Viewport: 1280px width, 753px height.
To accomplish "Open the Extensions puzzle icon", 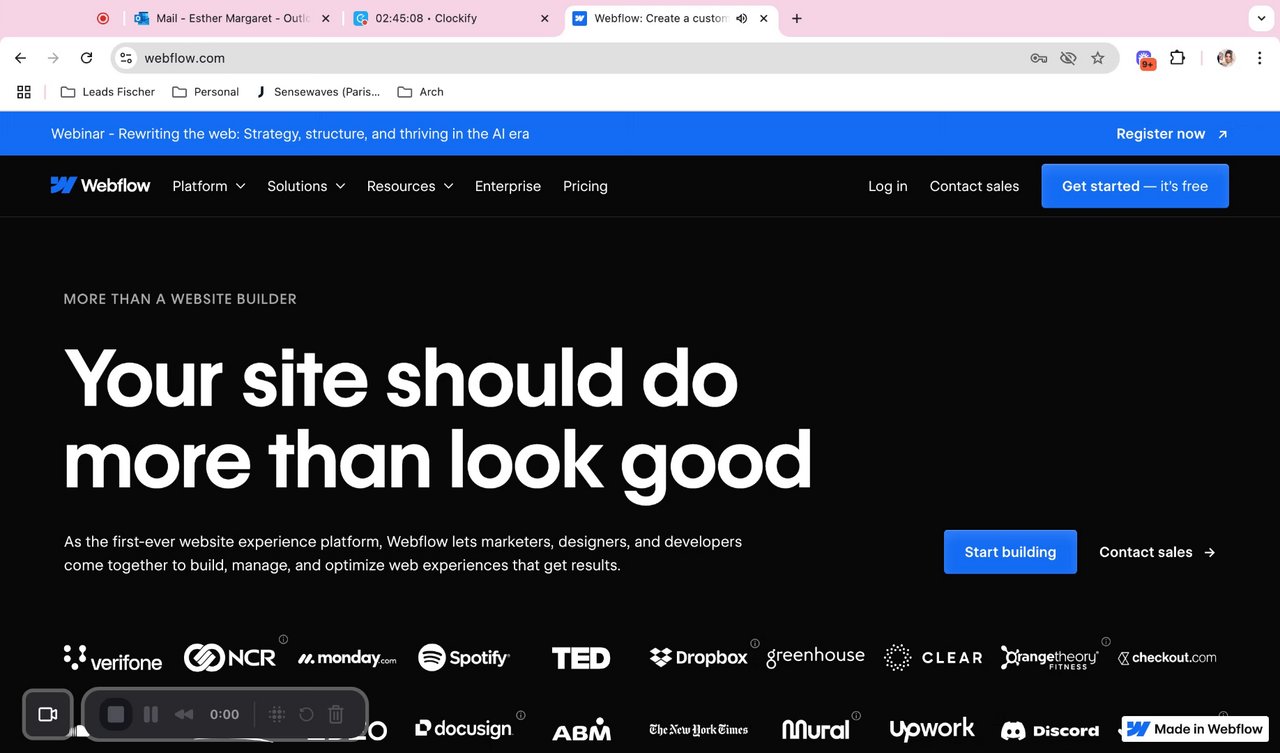I will 1177,58.
